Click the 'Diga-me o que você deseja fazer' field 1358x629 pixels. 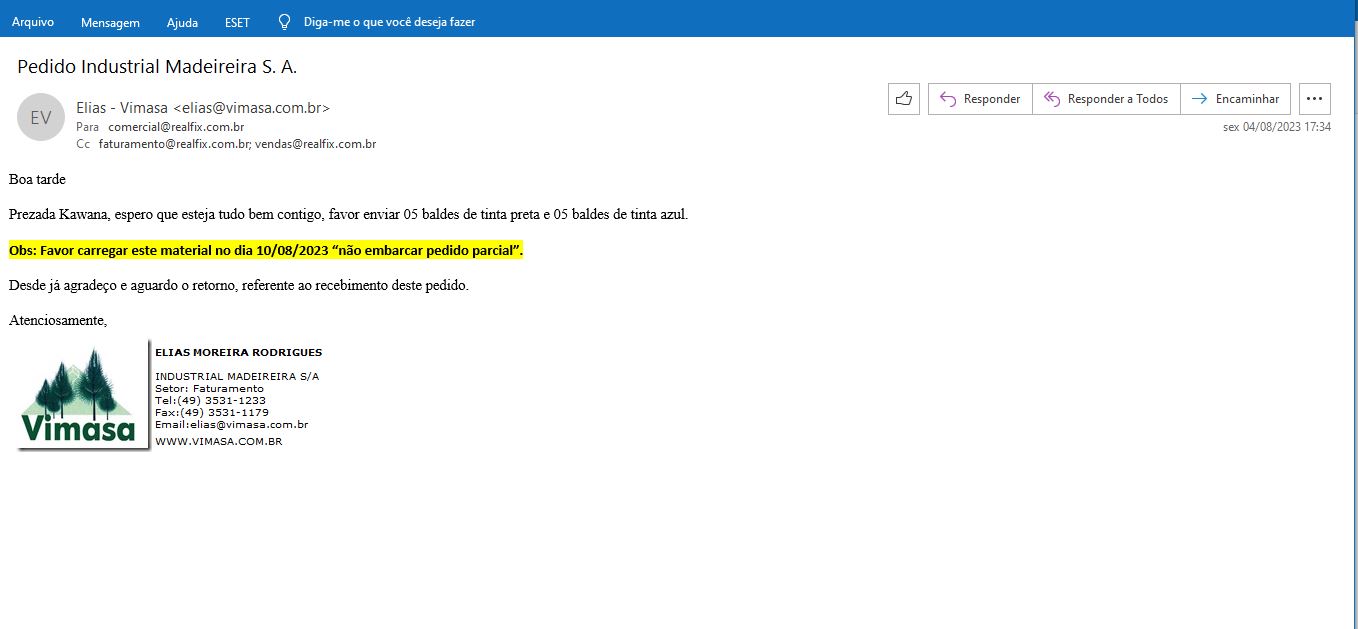click(389, 22)
